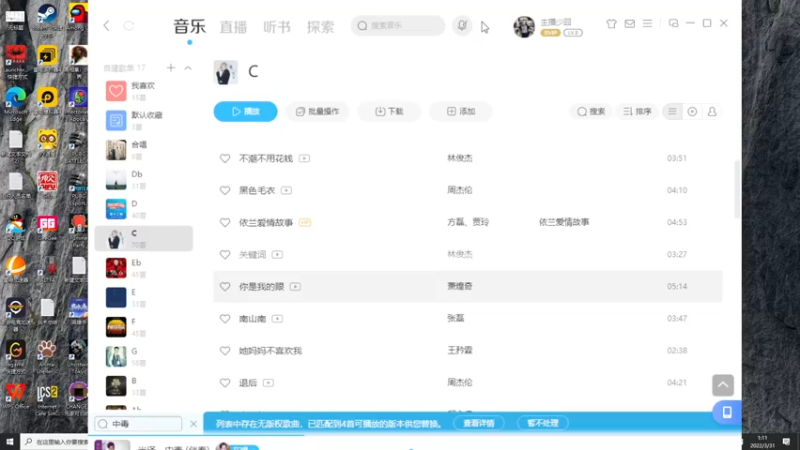Switch to the 音乐 tab
Viewport: 800px width, 450px height.
coord(189,27)
